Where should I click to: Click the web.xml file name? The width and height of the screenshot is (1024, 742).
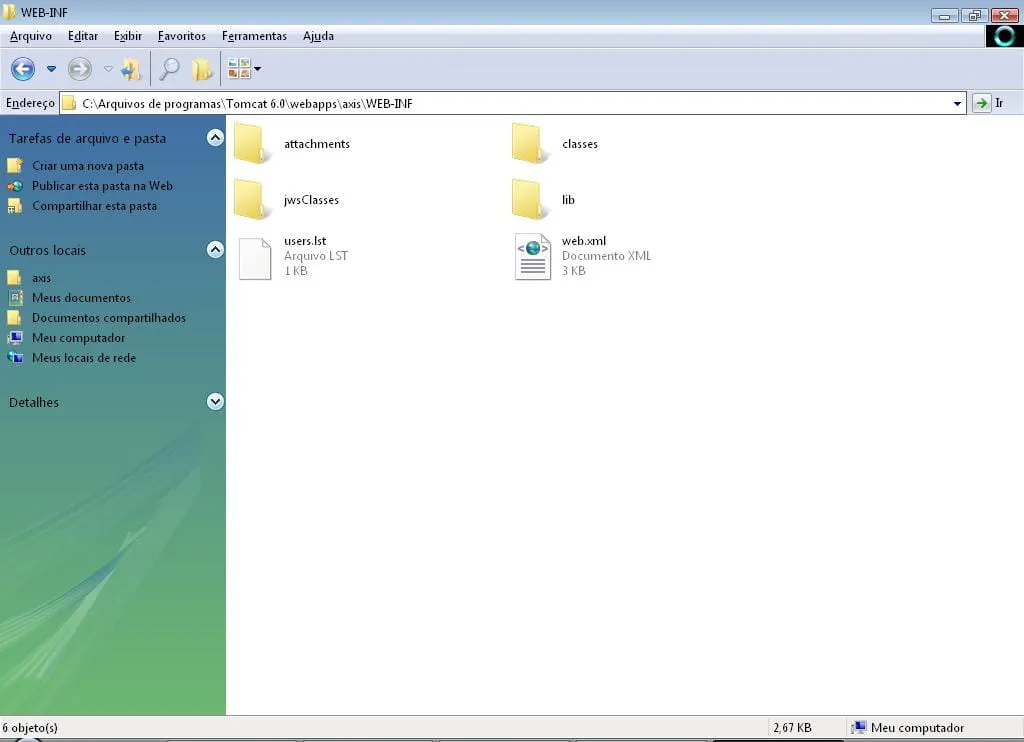tap(584, 241)
